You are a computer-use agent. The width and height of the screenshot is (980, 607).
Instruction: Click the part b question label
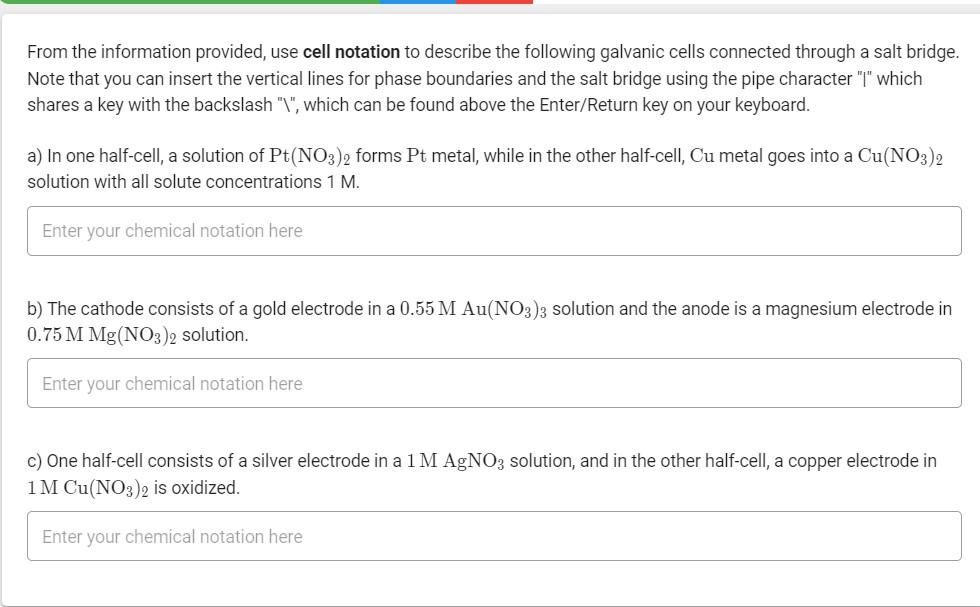click(34, 308)
